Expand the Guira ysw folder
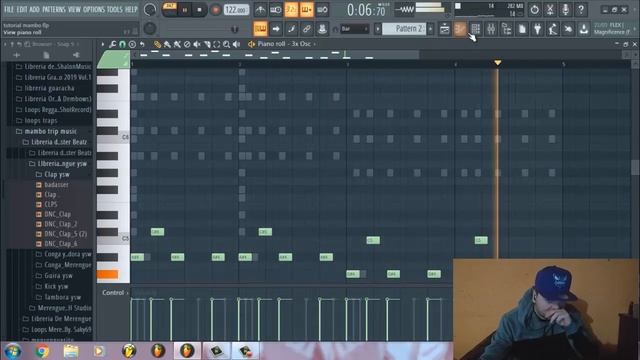The image size is (640, 360). (54, 276)
